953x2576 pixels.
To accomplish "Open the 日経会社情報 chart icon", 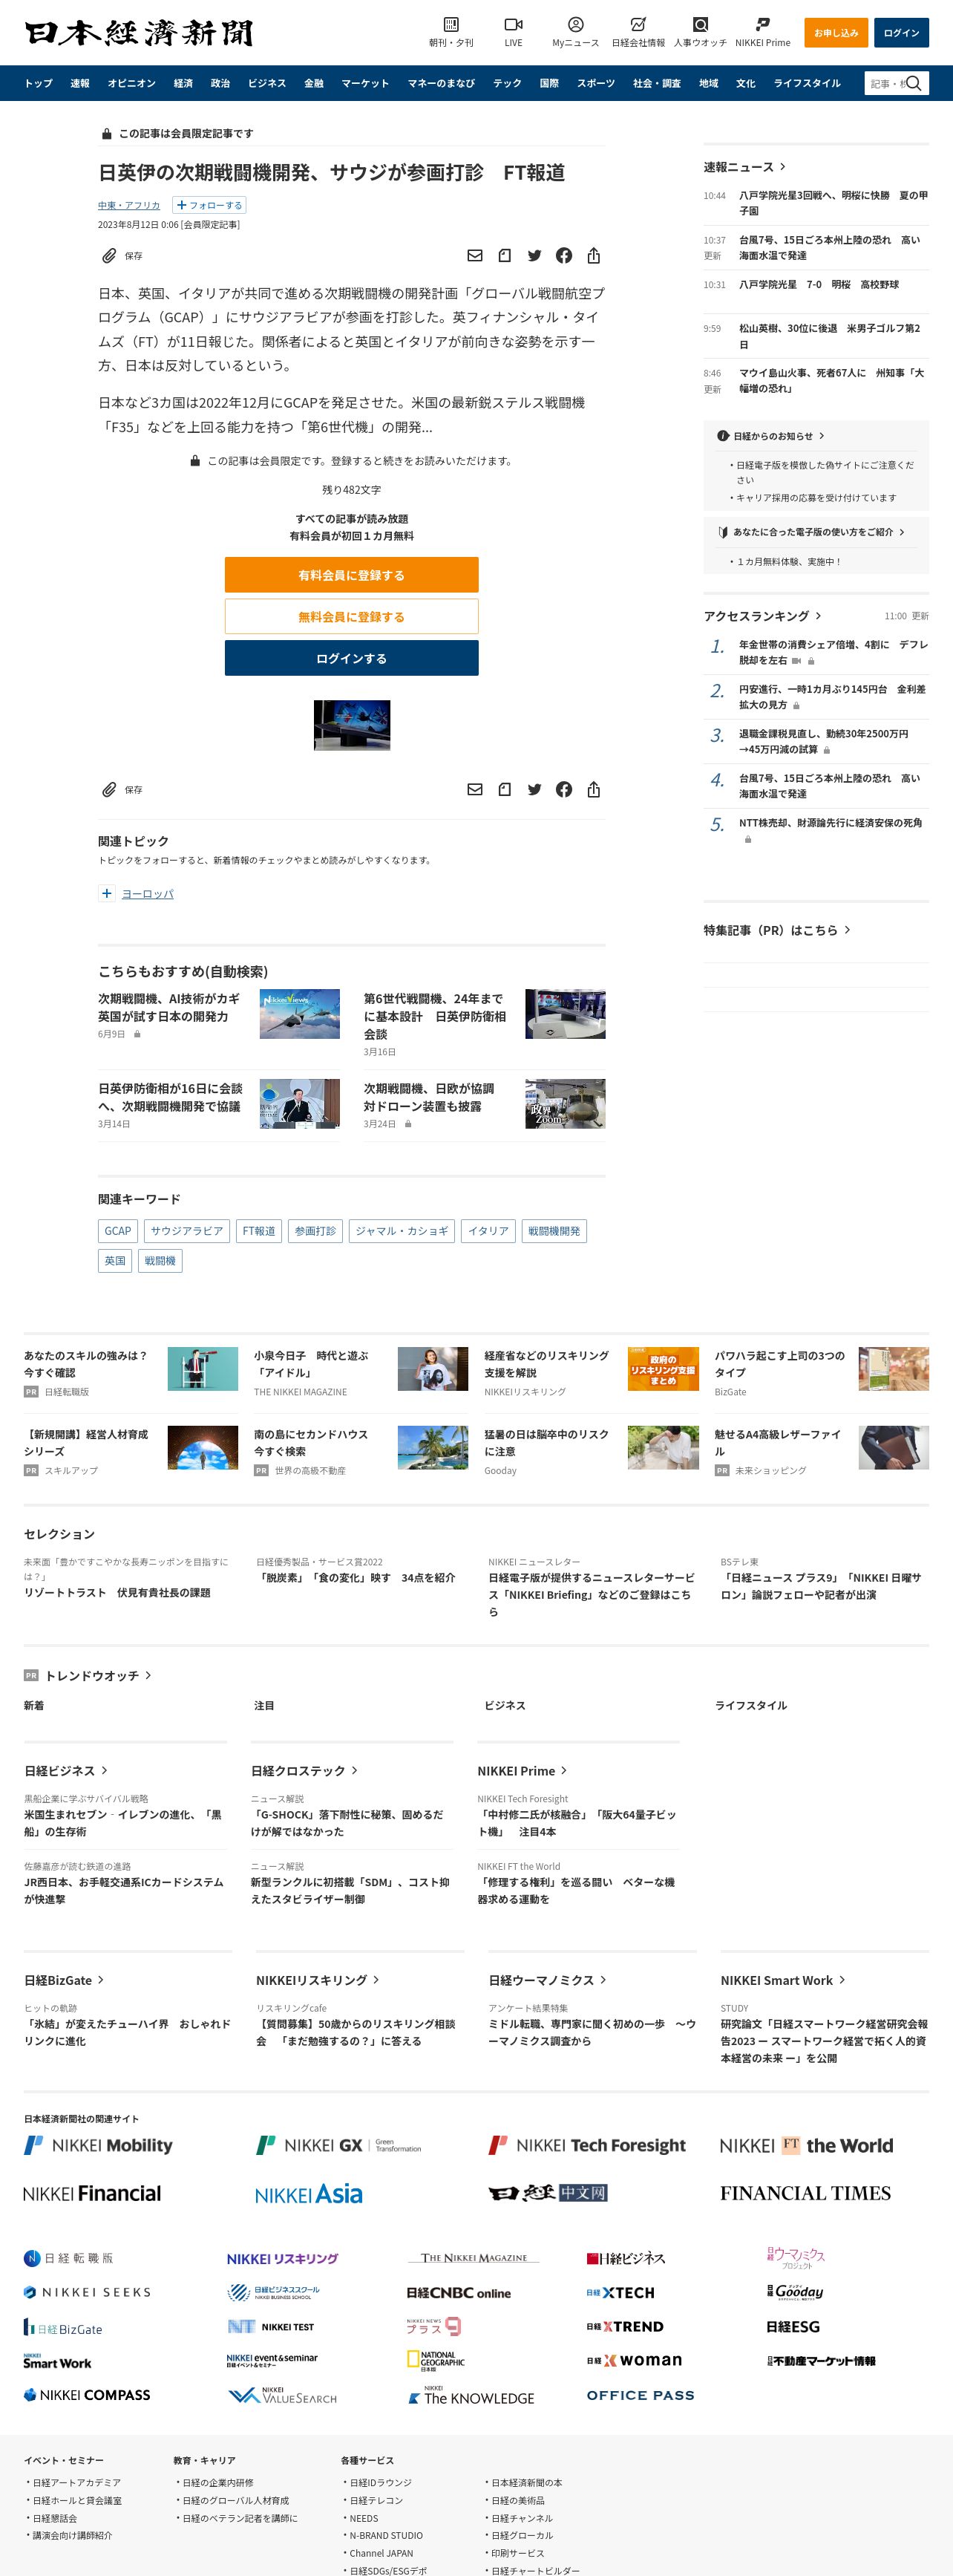I will tap(638, 24).
